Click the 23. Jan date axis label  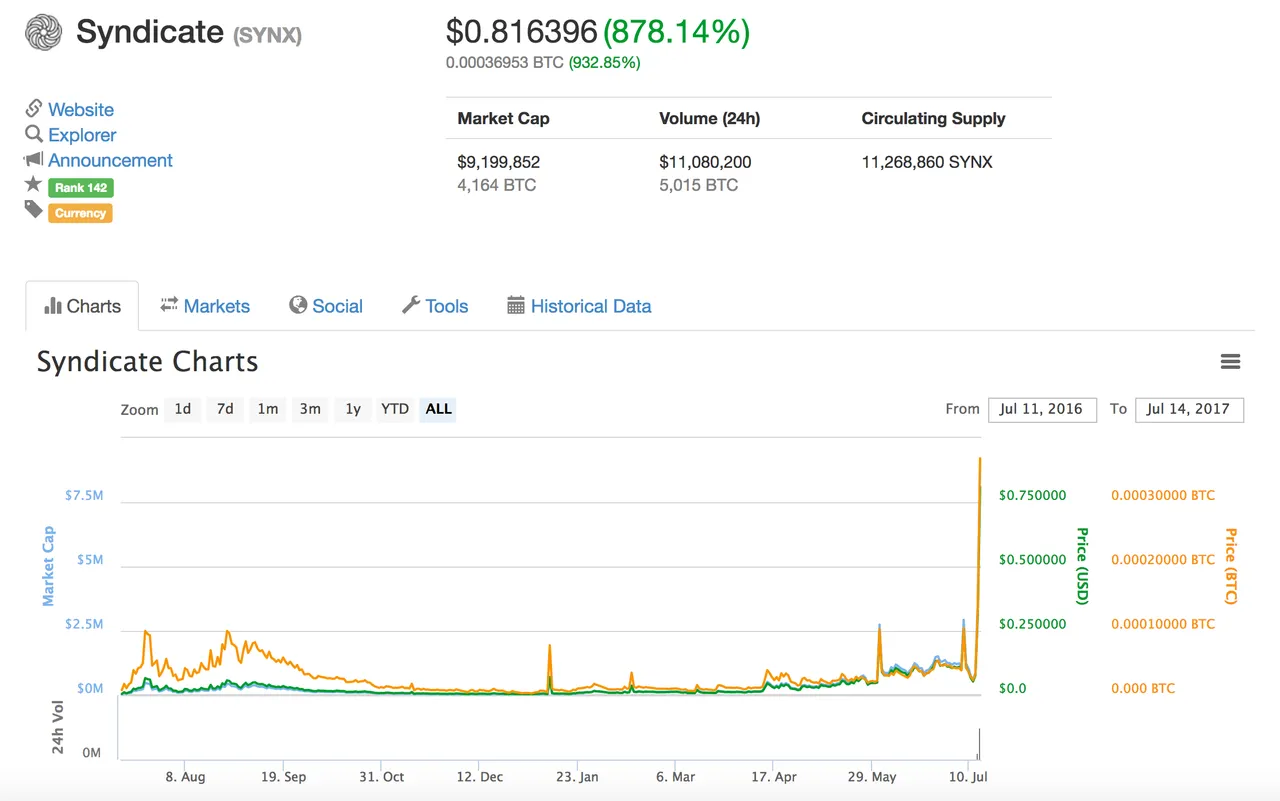tap(577, 776)
